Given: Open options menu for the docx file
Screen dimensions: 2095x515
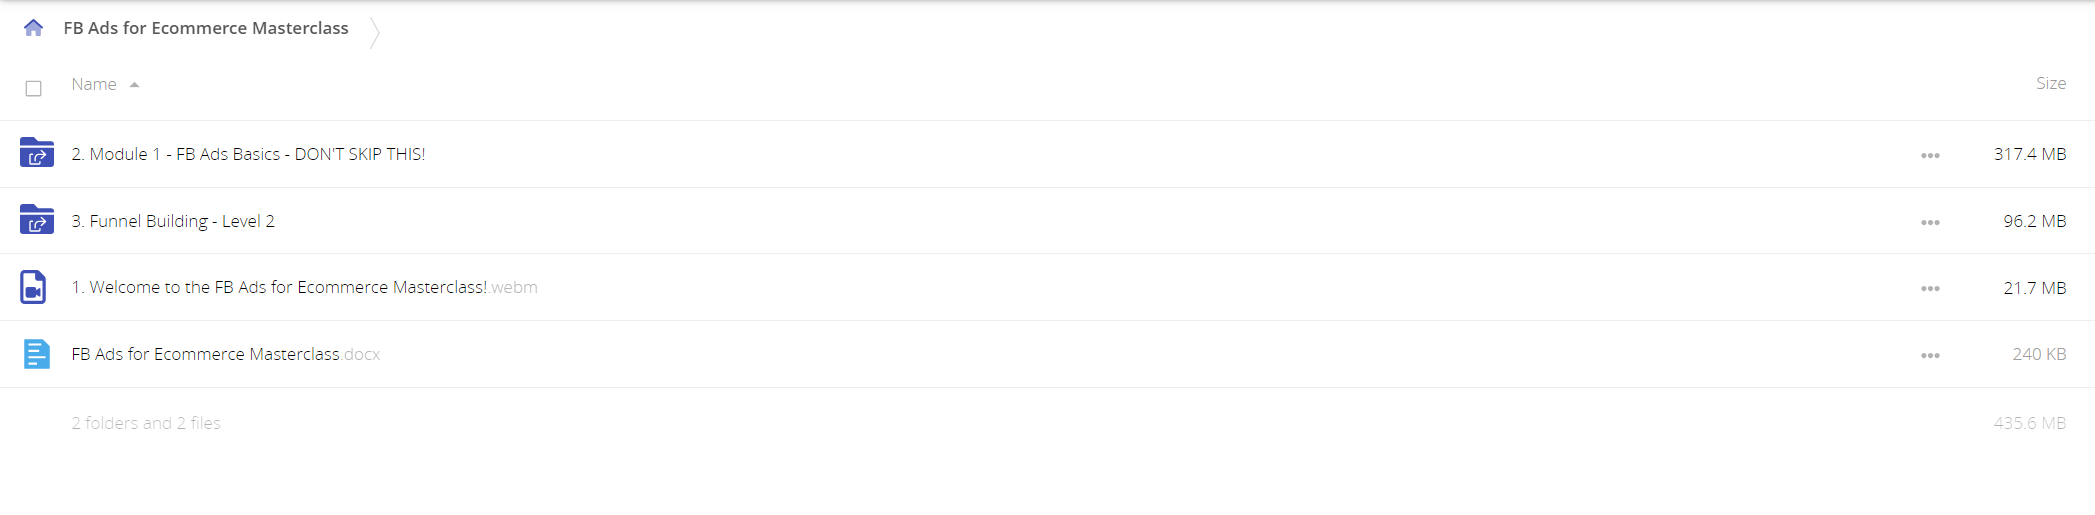Looking at the screenshot, I should (x=1930, y=355).
